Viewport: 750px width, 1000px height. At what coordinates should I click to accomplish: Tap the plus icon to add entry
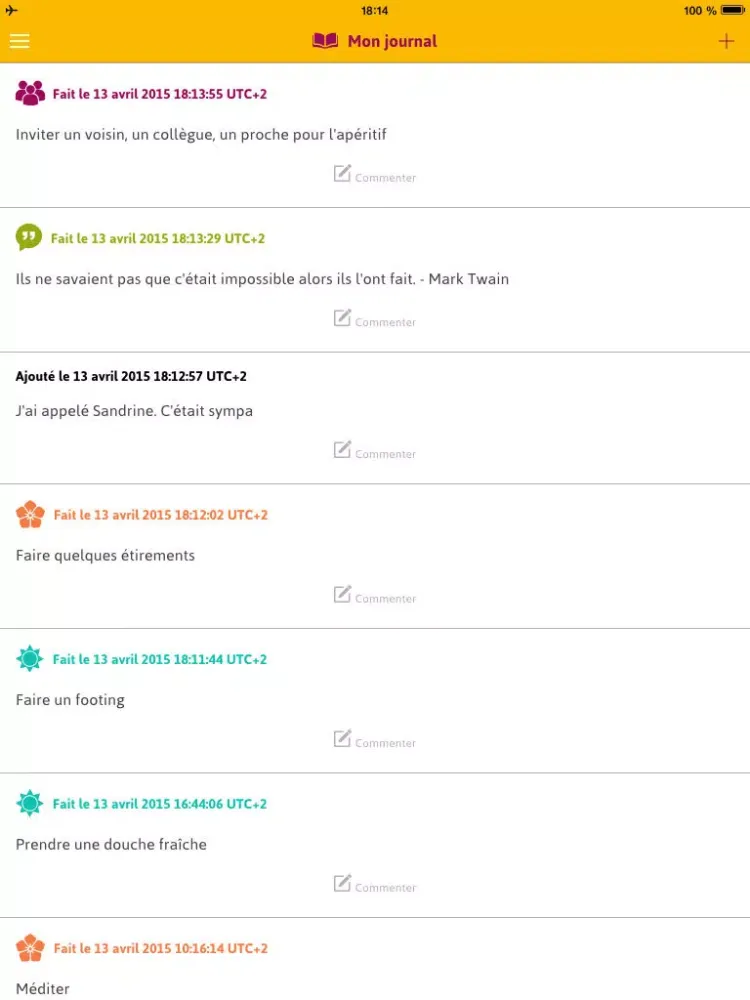click(x=726, y=41)
